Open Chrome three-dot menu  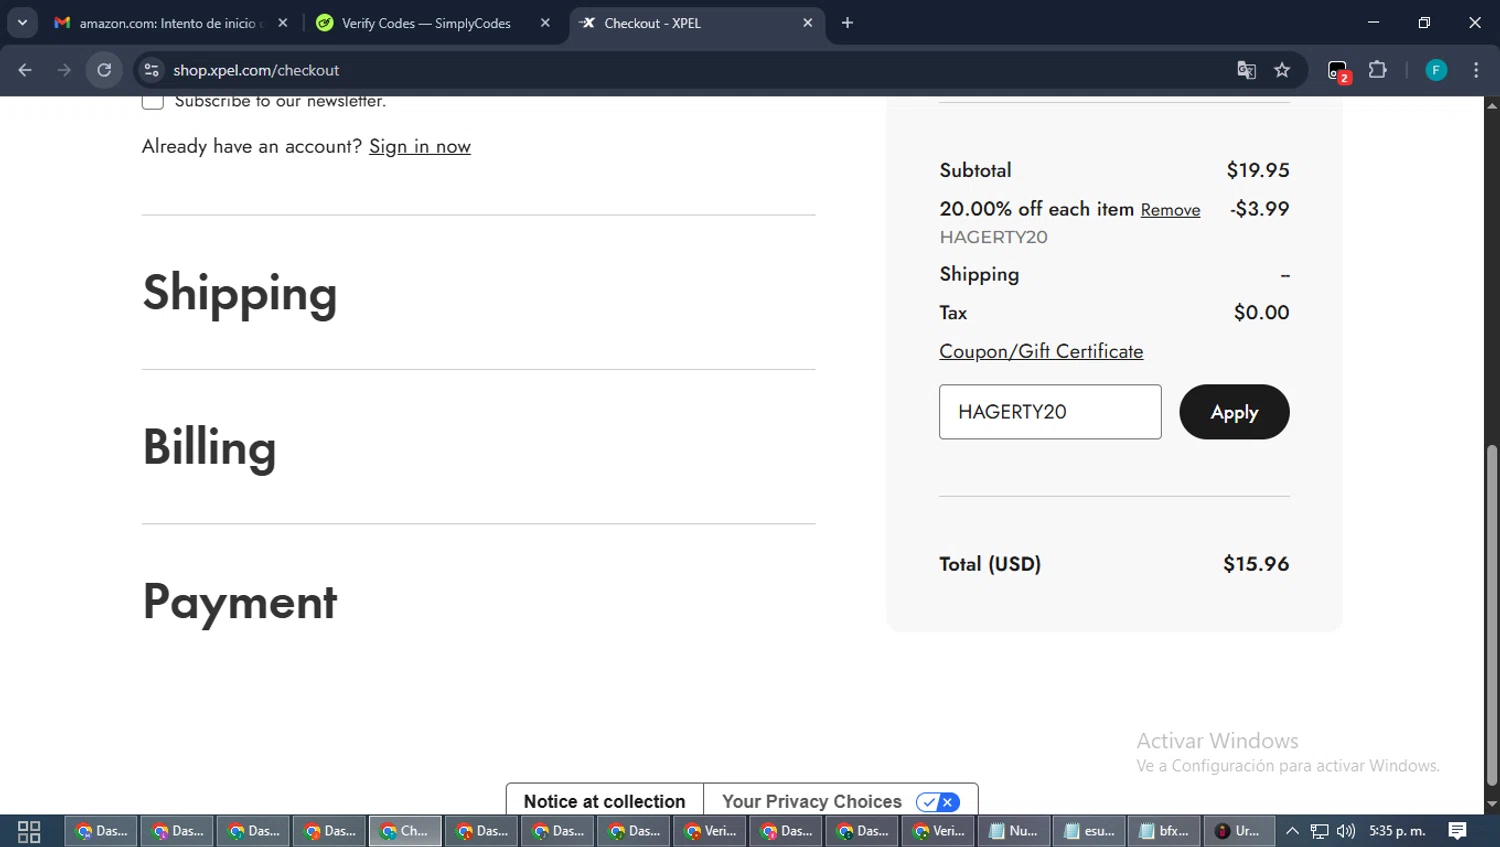[x=1476, y=70]
